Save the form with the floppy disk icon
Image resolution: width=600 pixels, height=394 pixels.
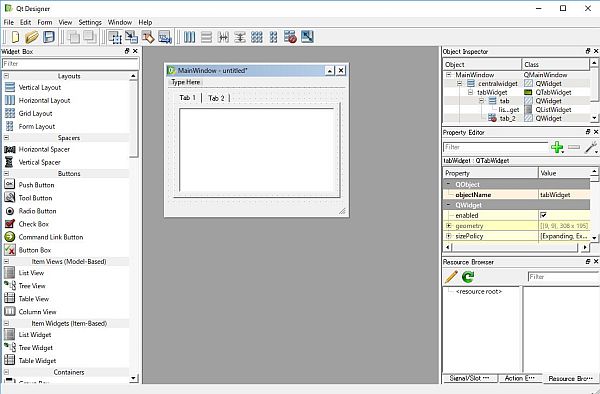49,37
